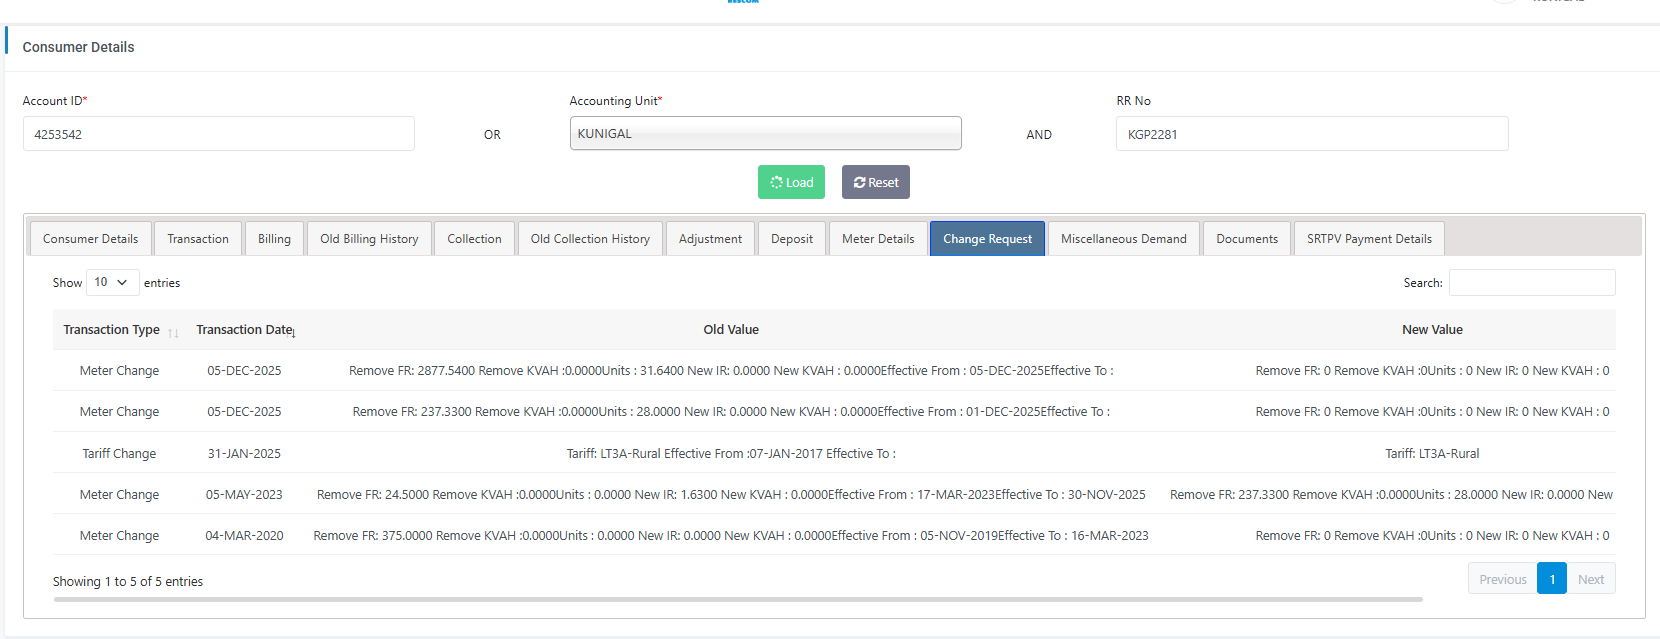This screenshot has width=1660, height=639.
Task: Click old value with Remove FR: 24.5000
Action: click(x=731, y=494)
